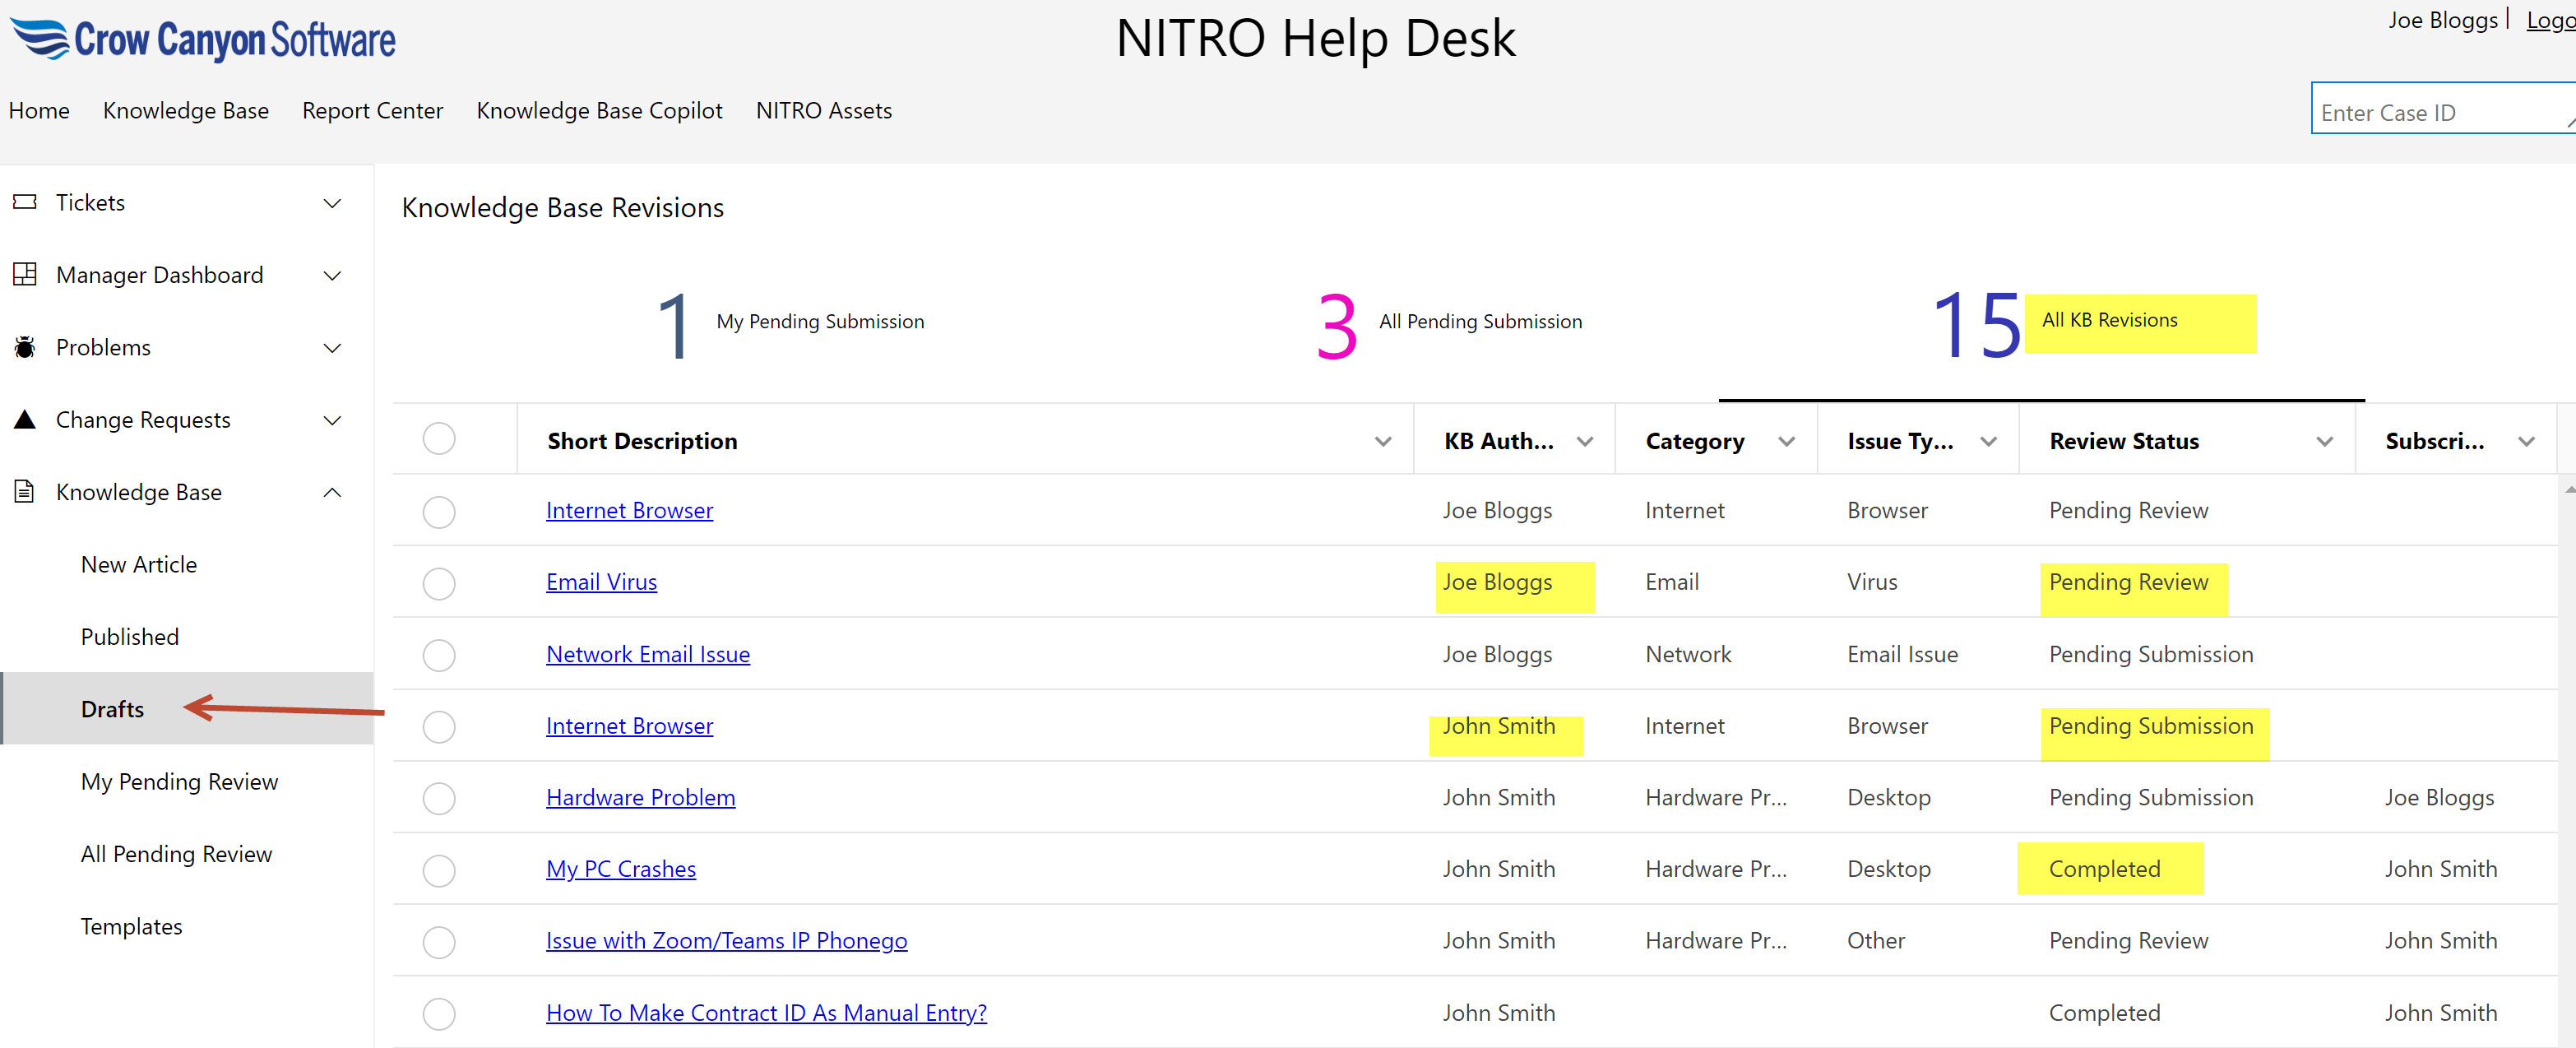Open the Hardware Problem article link
Viewport: 2576px width, 1048px height.
tap(640, 797)
